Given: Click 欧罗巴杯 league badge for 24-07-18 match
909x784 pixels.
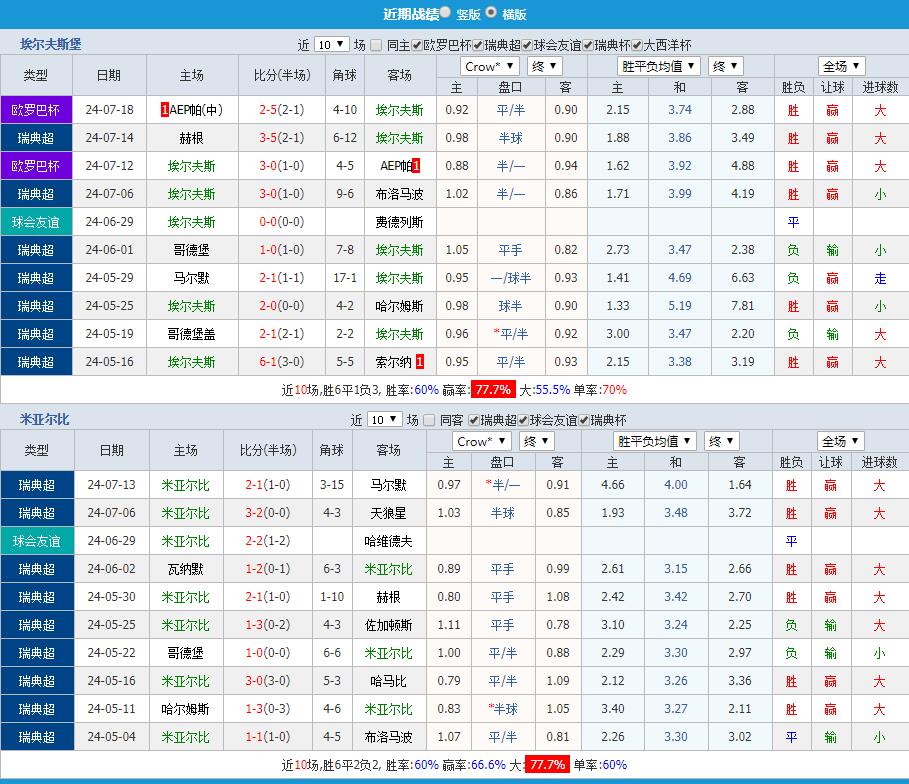Looking at the screenshot, I should 36,110.
